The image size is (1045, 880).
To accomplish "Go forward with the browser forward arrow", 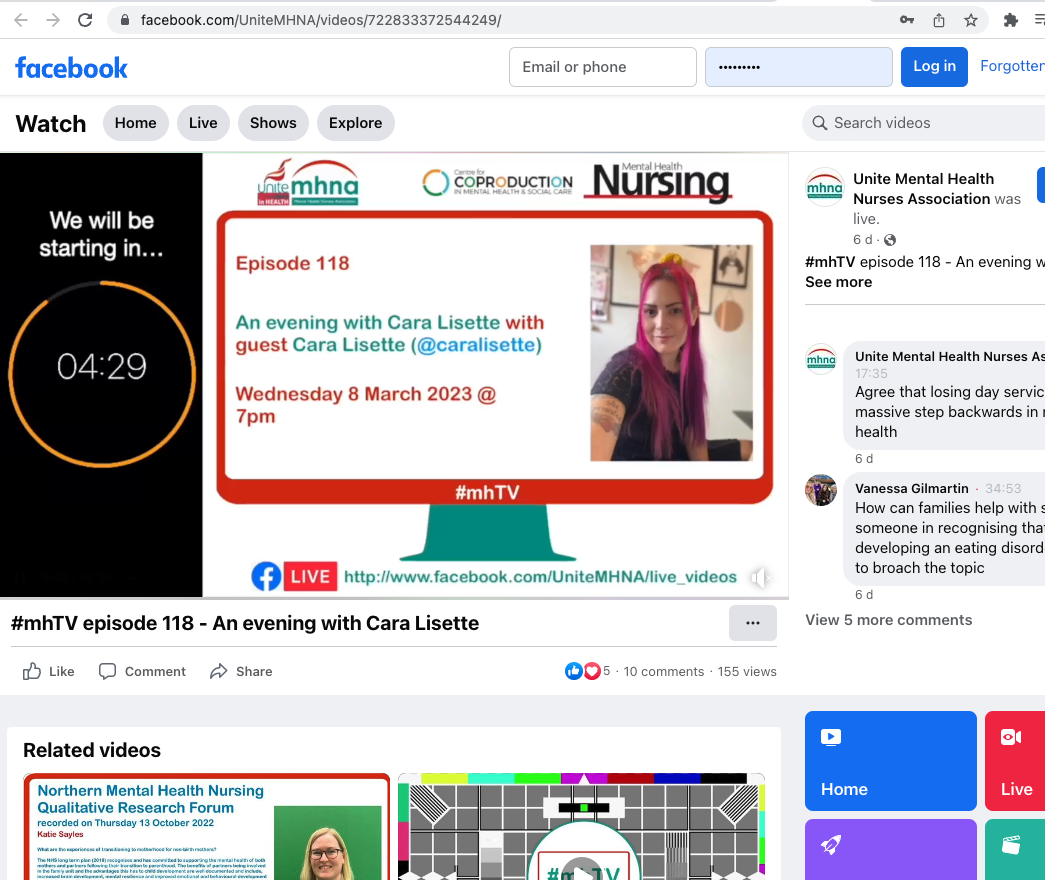I will click(53, 20).
